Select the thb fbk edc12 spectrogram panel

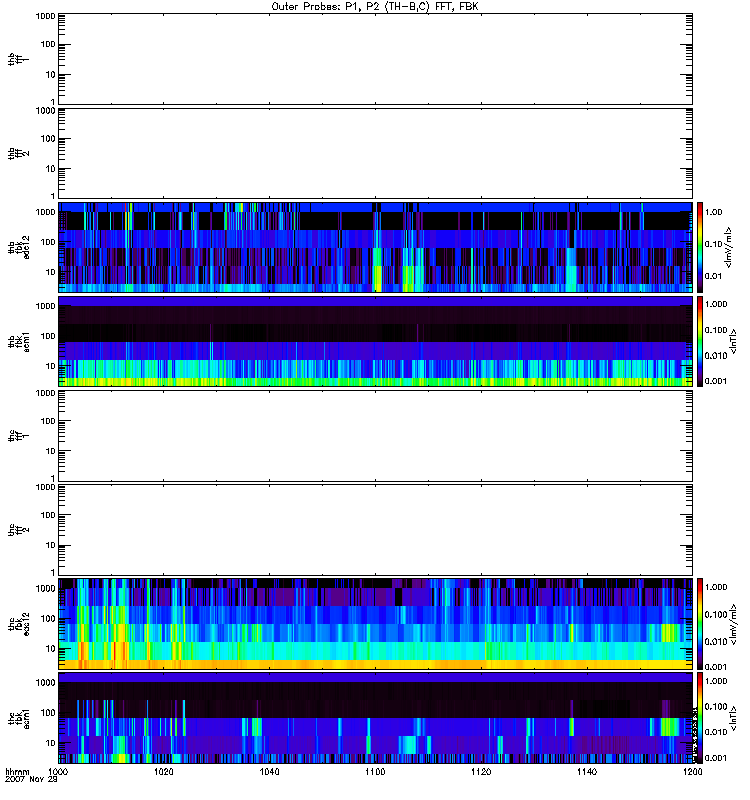point(375,247)
